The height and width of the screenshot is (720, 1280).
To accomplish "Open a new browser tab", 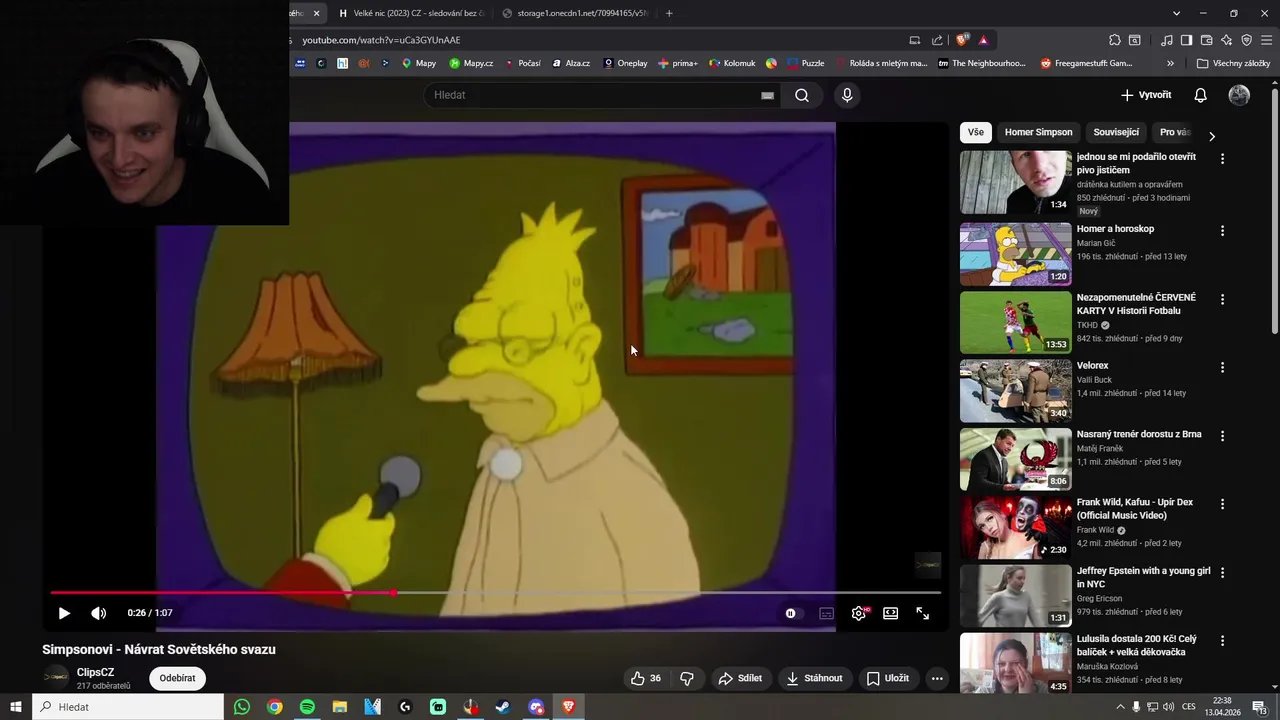I will [669, 13].
